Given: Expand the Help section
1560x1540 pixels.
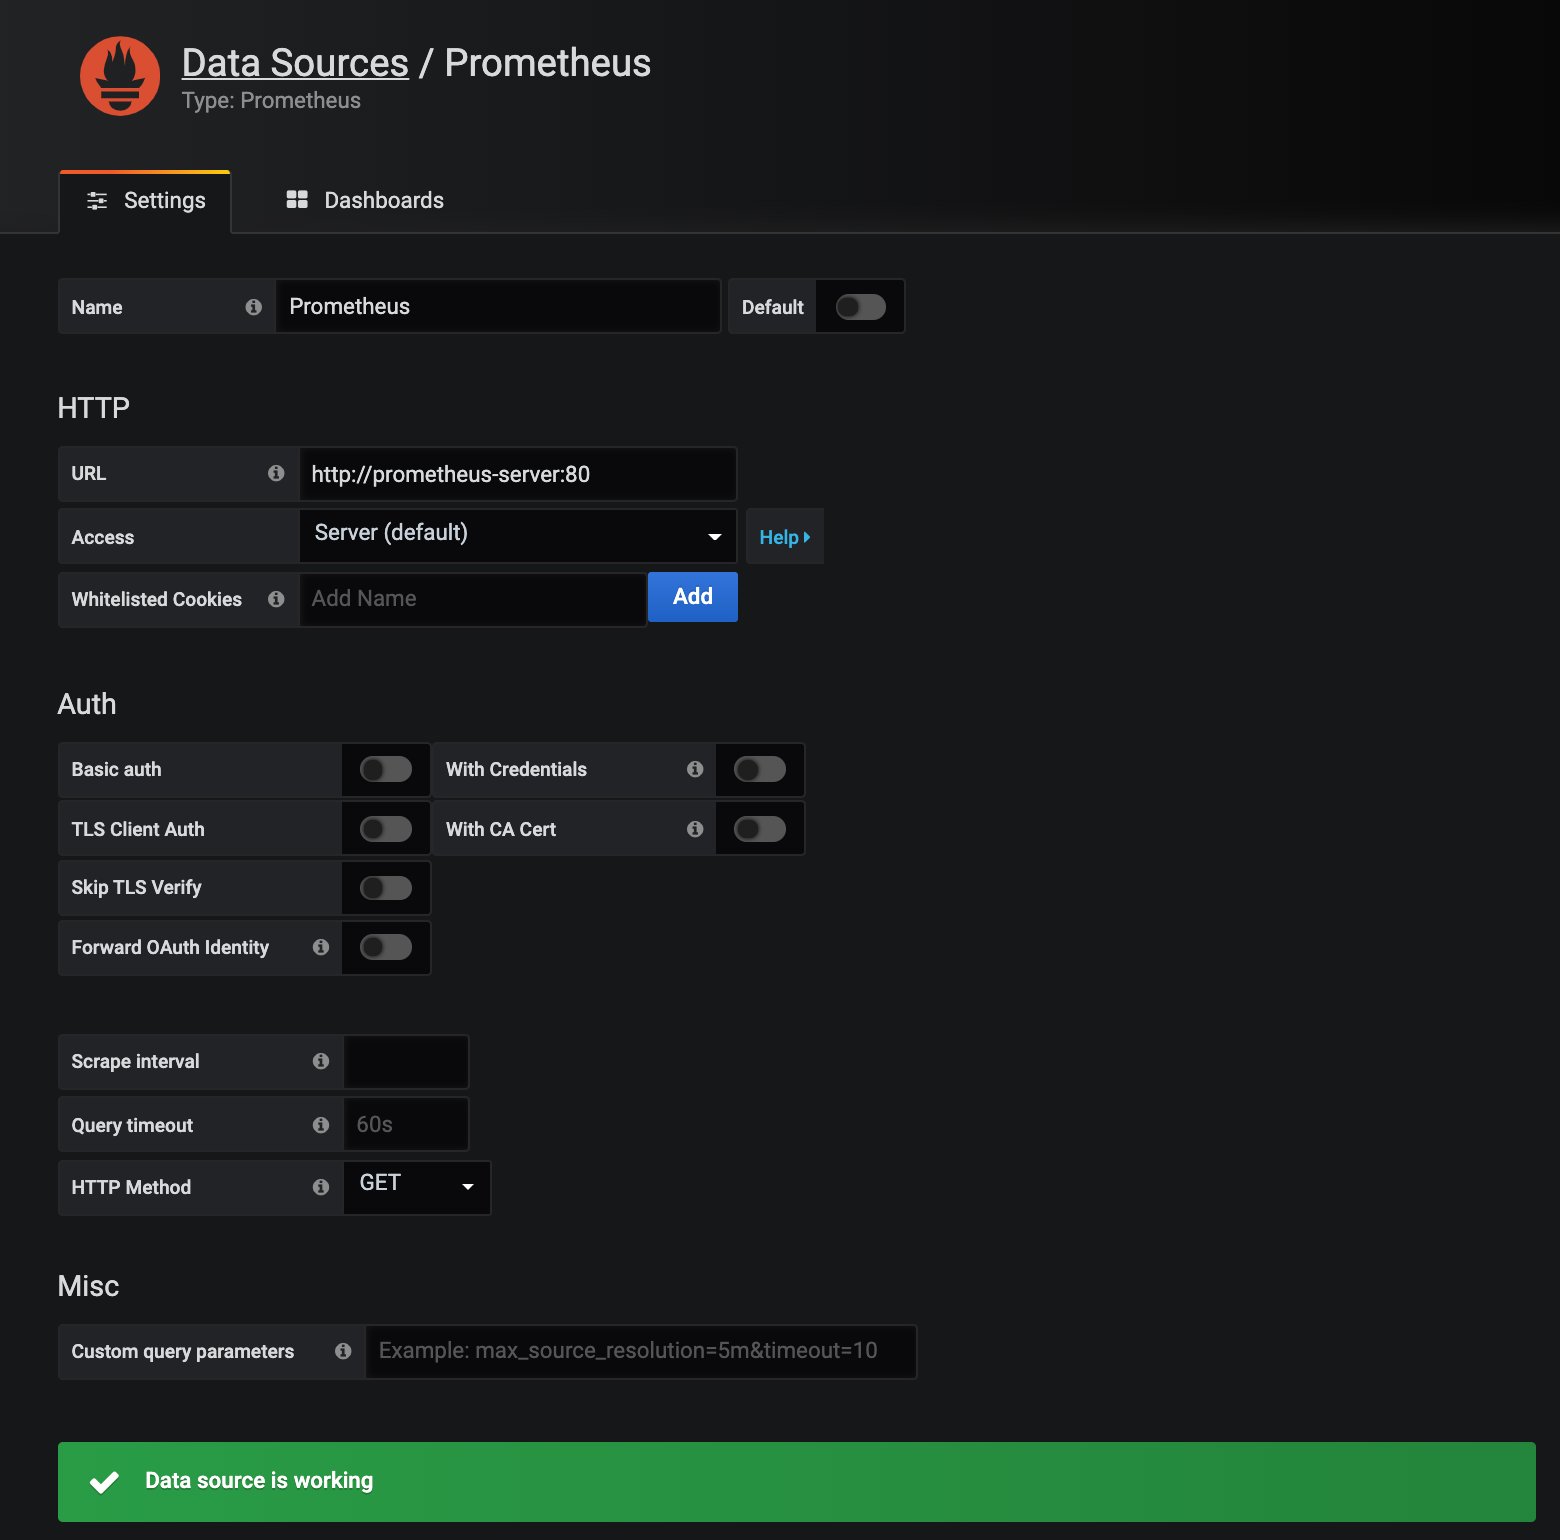Looking at the screenshot, I should pos(784,536).
